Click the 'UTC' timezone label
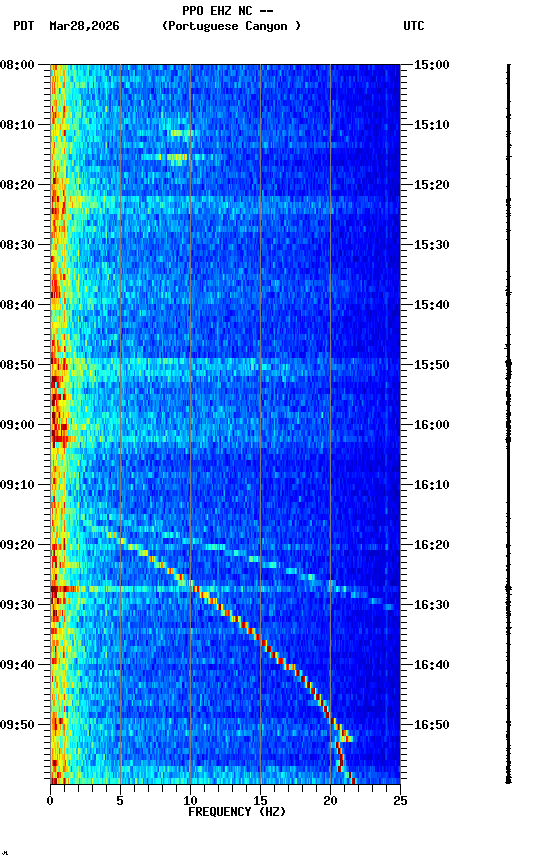 tap(414, 26)
